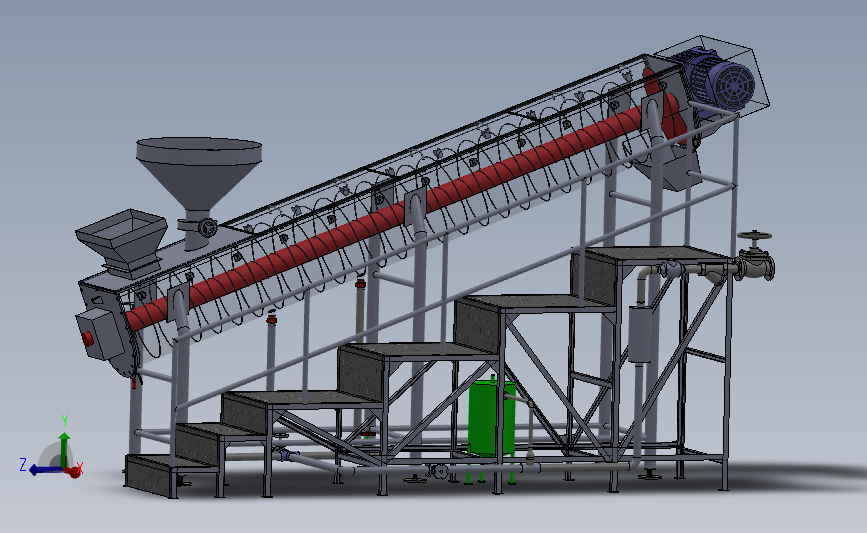The image size is (867, 533).
Task: Select the blue Z axis arrow of the triad
Action: click(x=45, y=470)
